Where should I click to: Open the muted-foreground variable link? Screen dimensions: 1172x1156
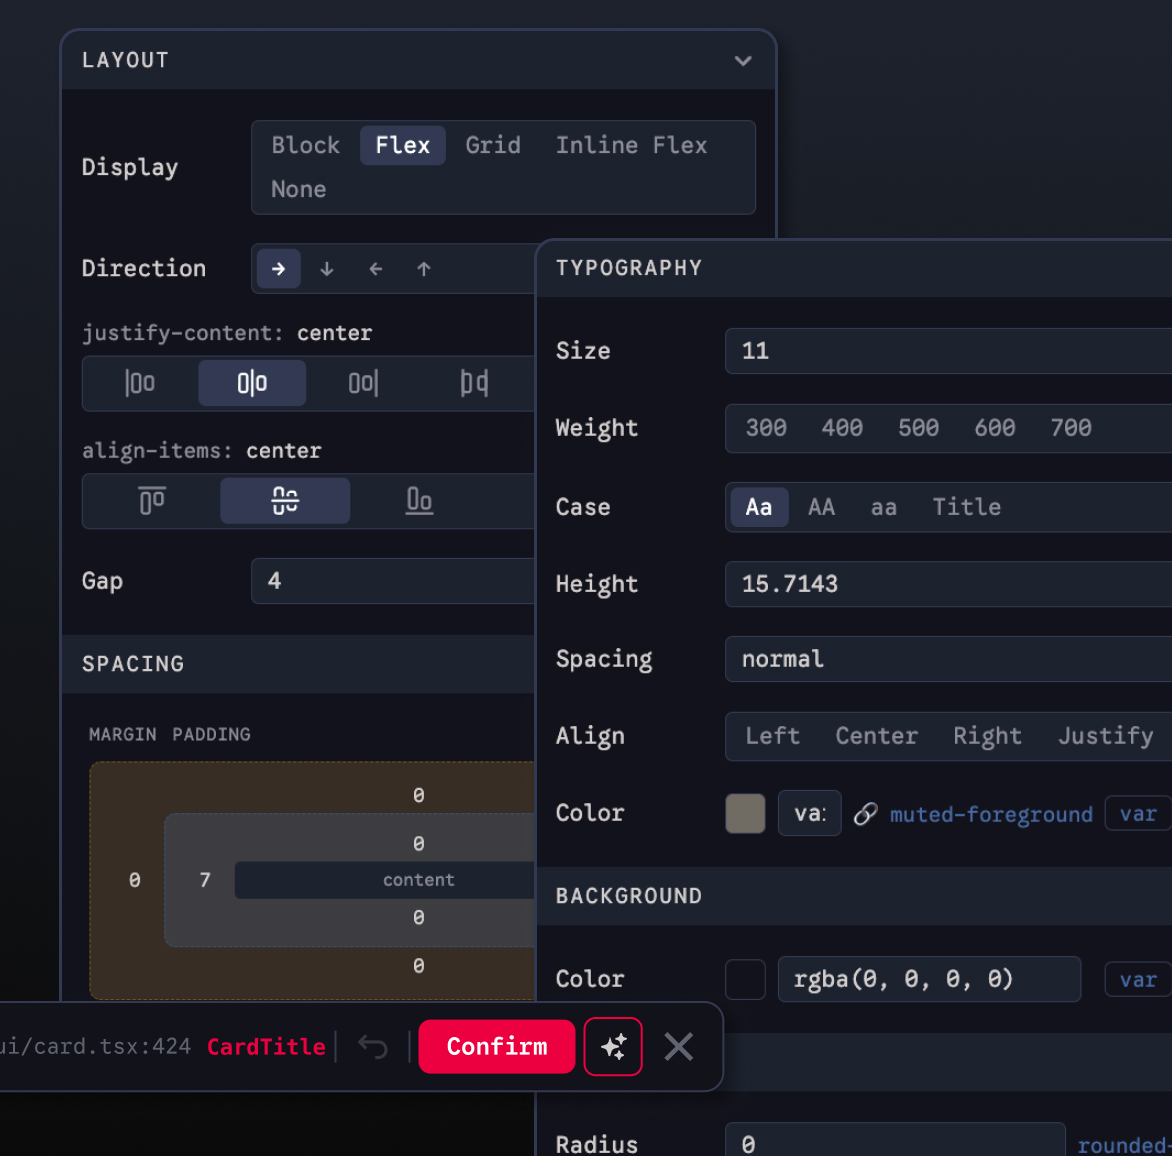991,814
